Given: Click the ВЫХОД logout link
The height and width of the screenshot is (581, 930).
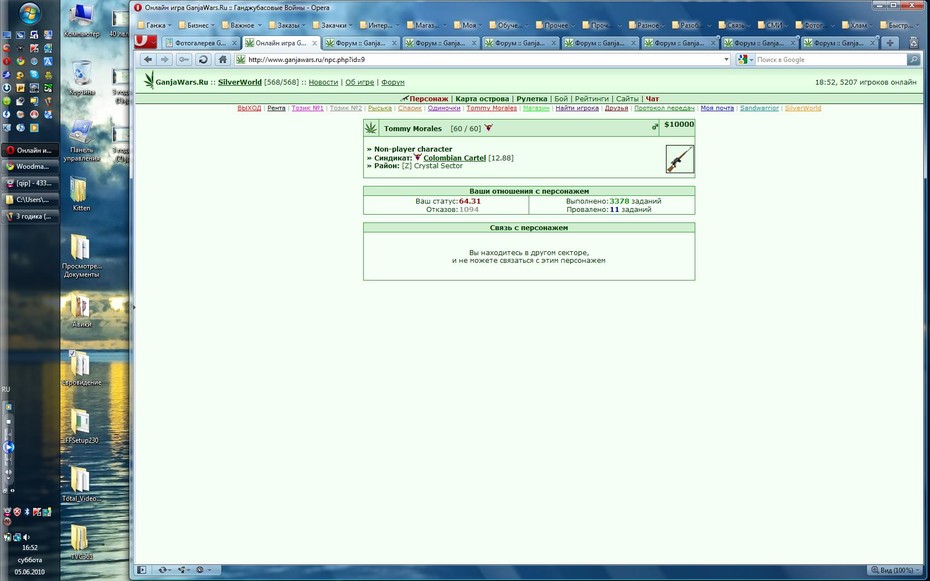Looking at the screenshot, I should (249, 108).
